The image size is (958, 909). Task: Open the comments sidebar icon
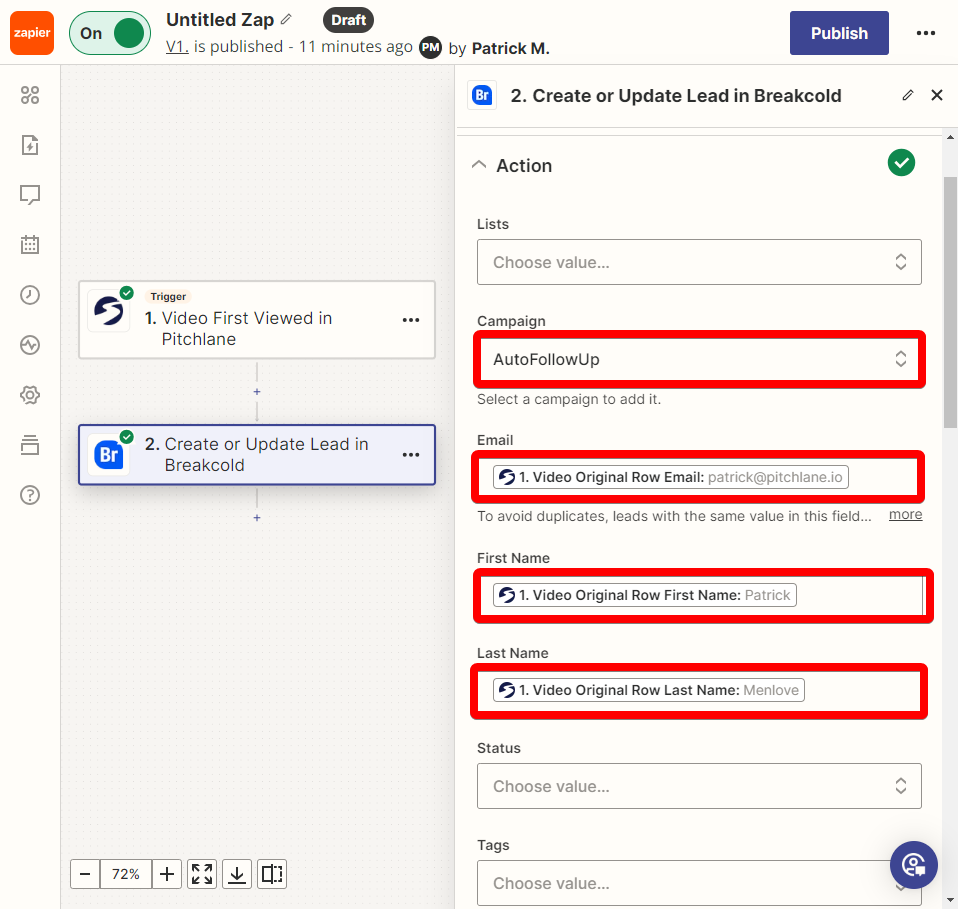(x=30, y=195)
